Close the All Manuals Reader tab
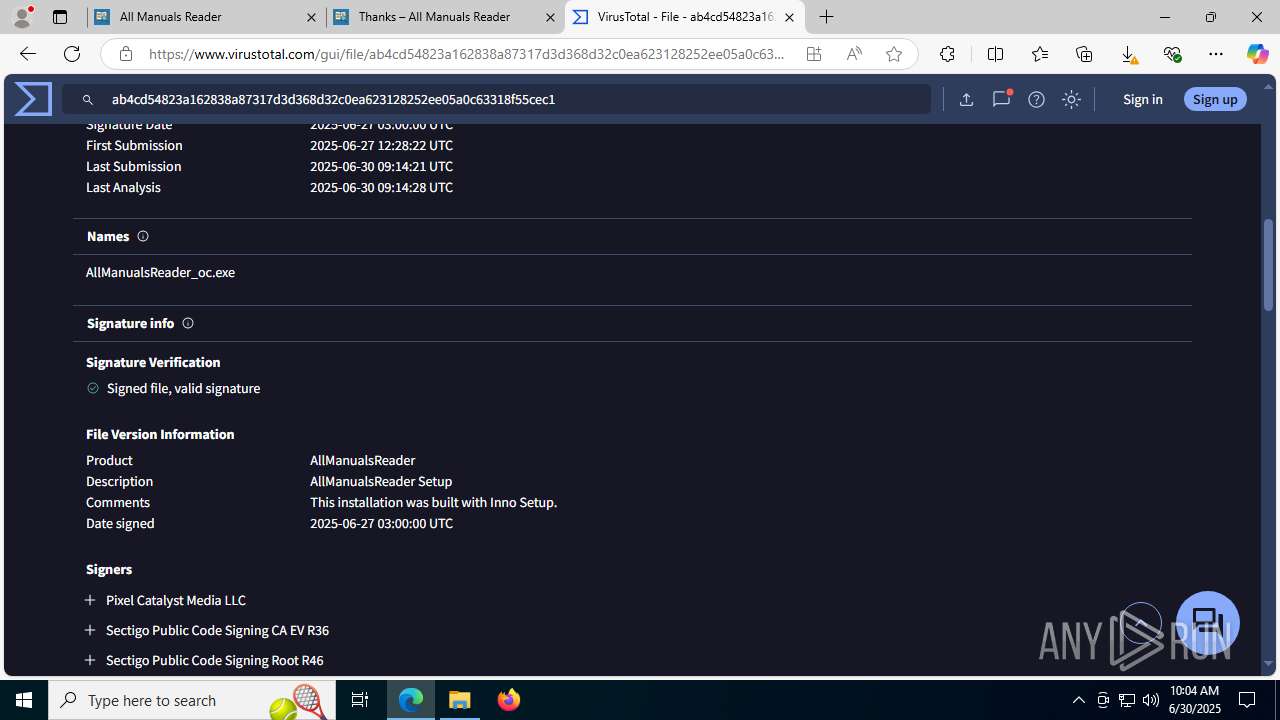The width and height of the screenshot is (1280, 720). point(311,17)
